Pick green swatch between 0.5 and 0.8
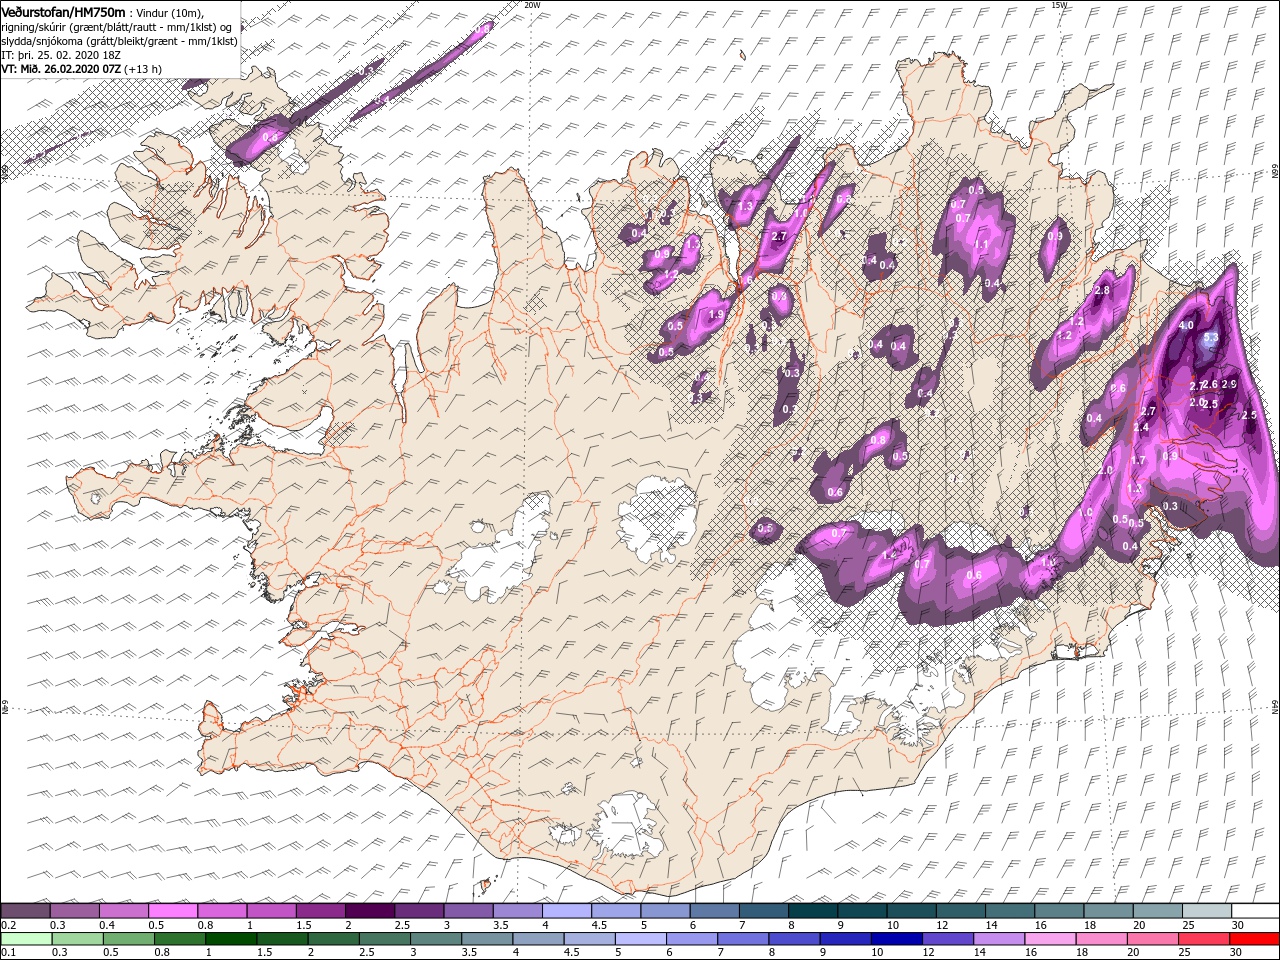This screenshot has width=1280, height=960. tap(128, 939)
